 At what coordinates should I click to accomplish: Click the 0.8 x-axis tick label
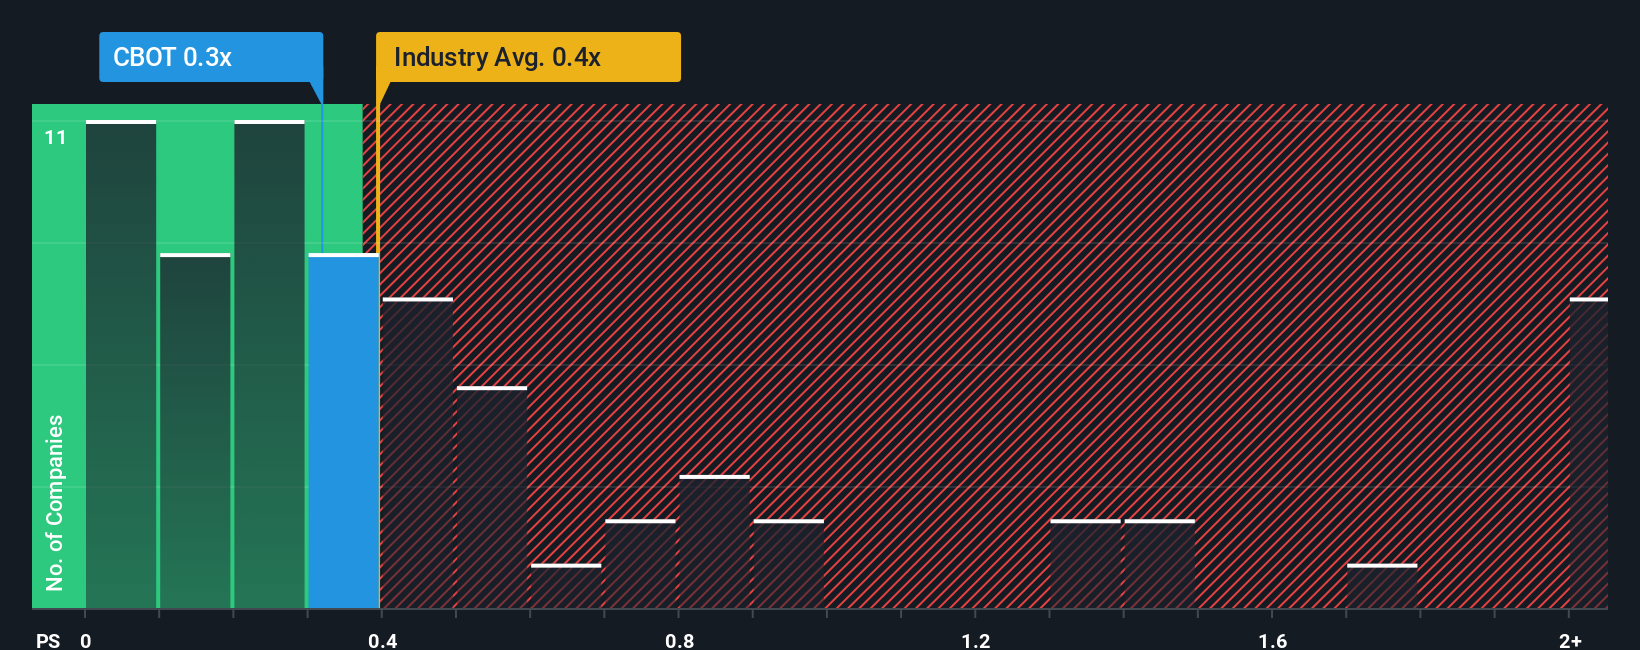click(679, 640)
